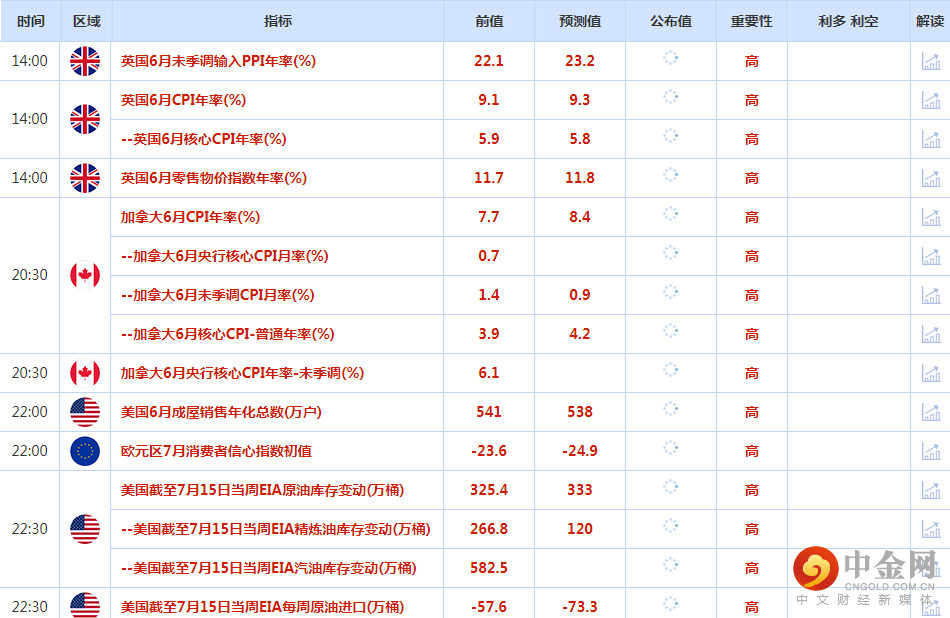
Task: Click UK flag beside 英国6月CPI年率 group
Action: tap(85, 119)
